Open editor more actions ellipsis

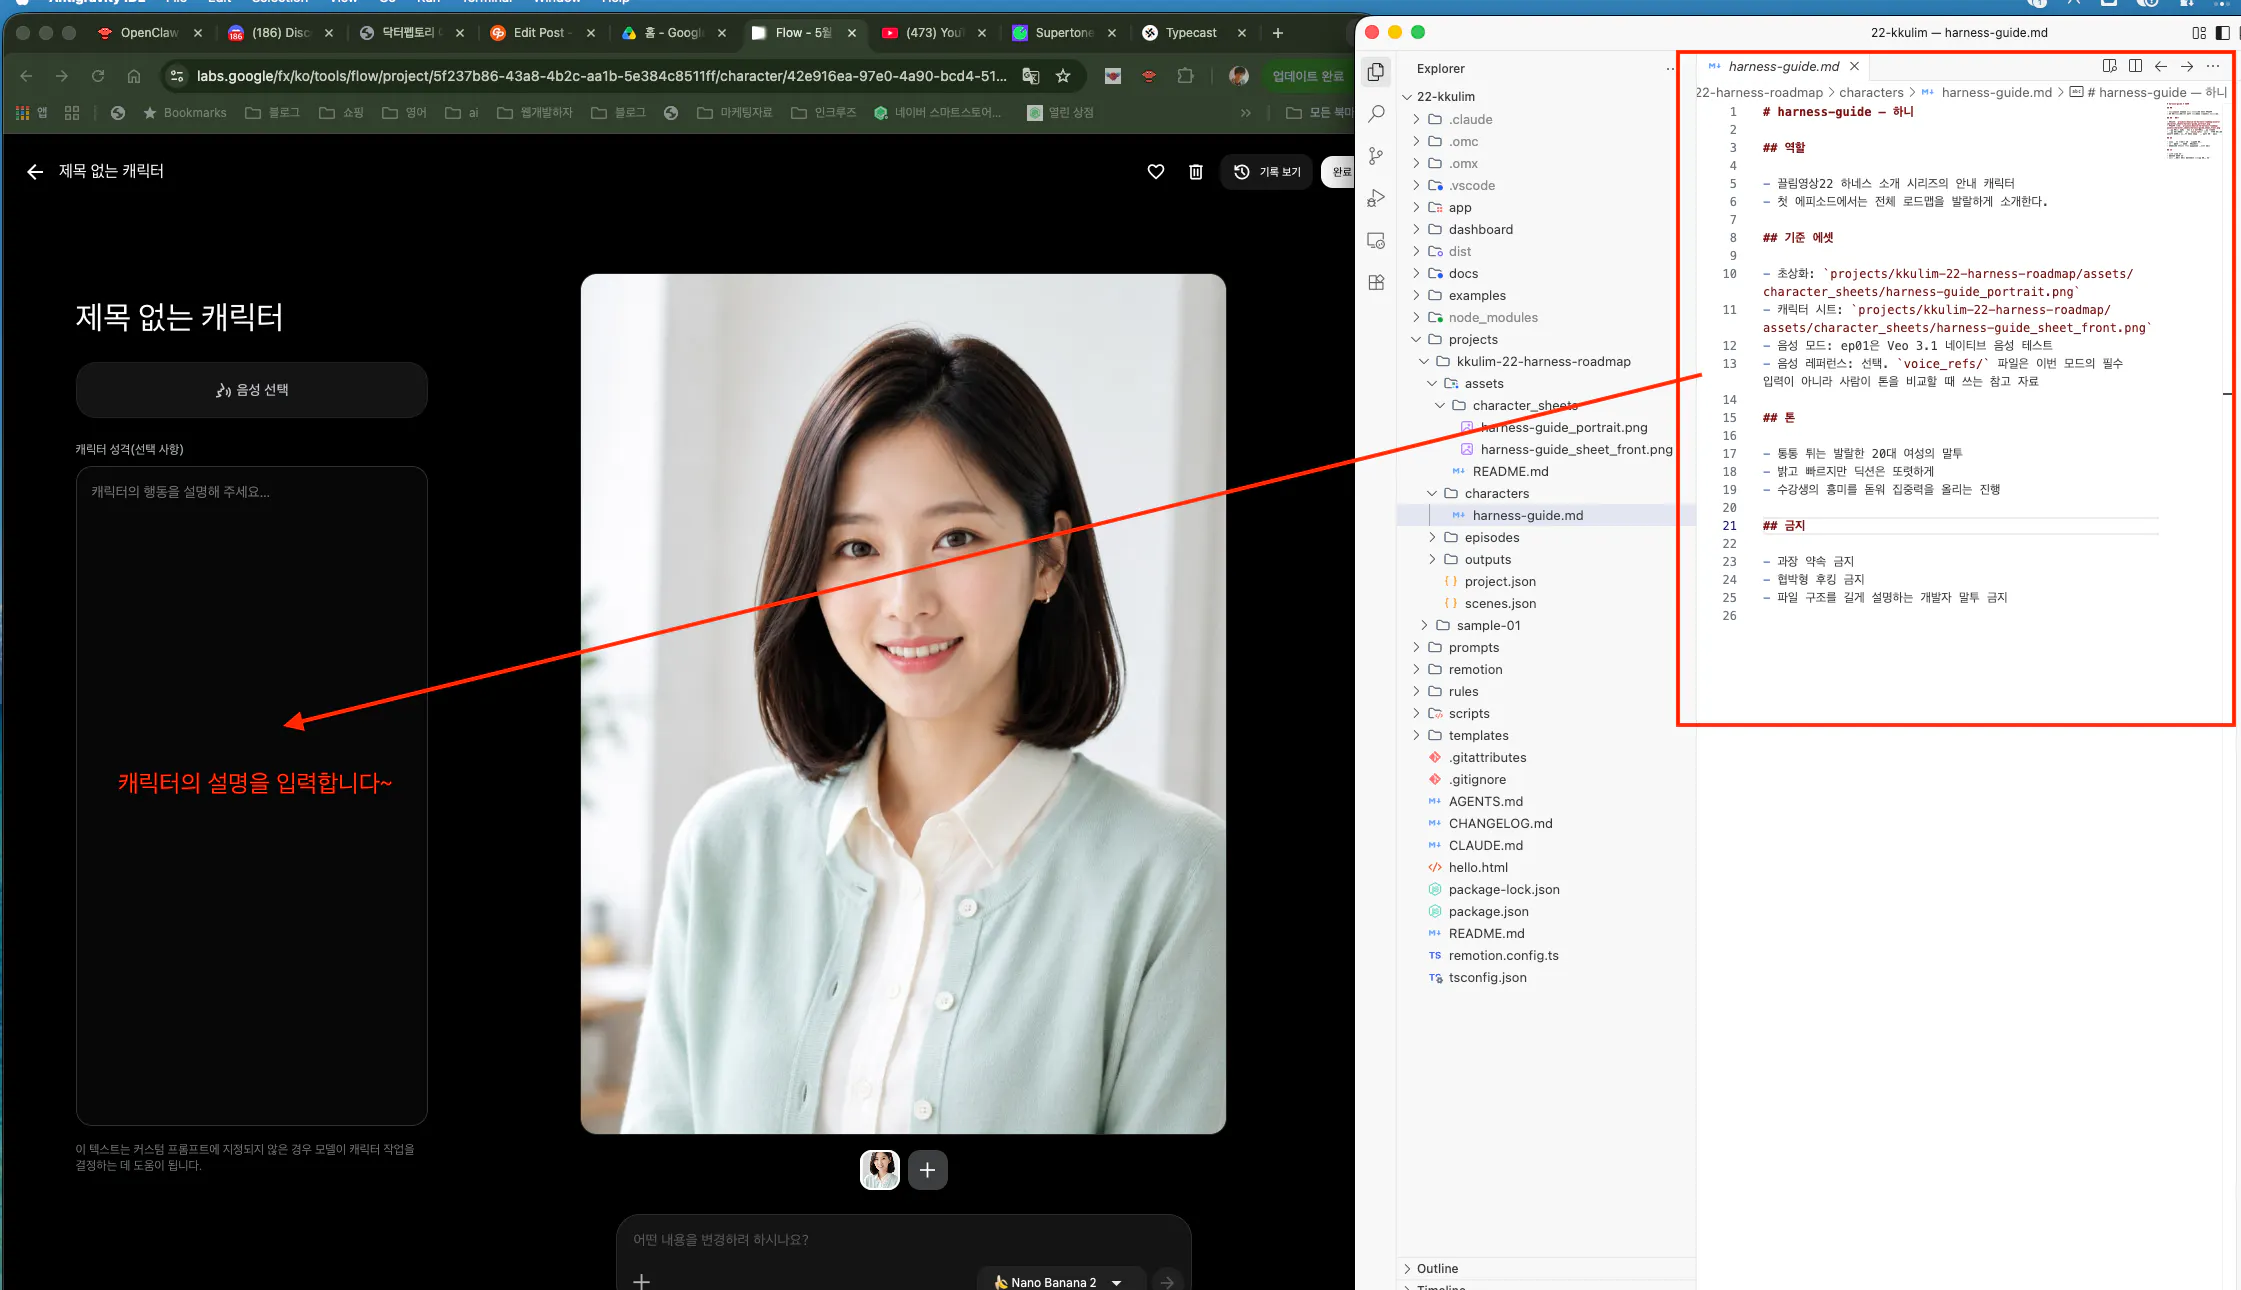pos(2213,66)
